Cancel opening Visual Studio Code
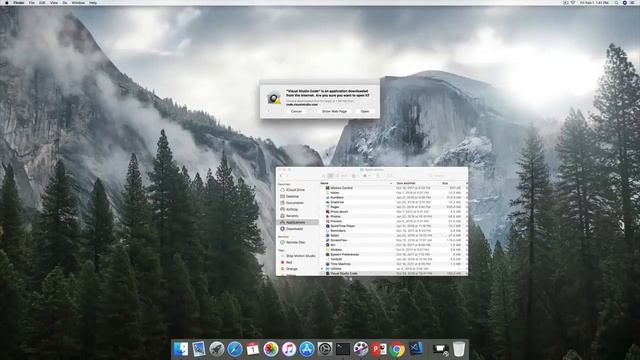Image resolution: width=640 pixels, height=360 pixels. click(296, 111)
